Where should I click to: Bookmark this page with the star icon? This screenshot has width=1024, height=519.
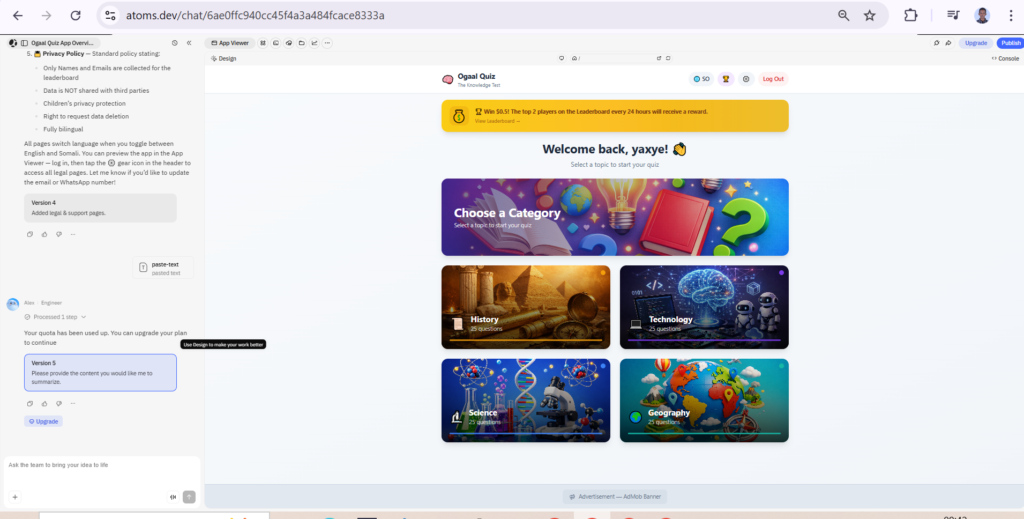tap(870, 16)
